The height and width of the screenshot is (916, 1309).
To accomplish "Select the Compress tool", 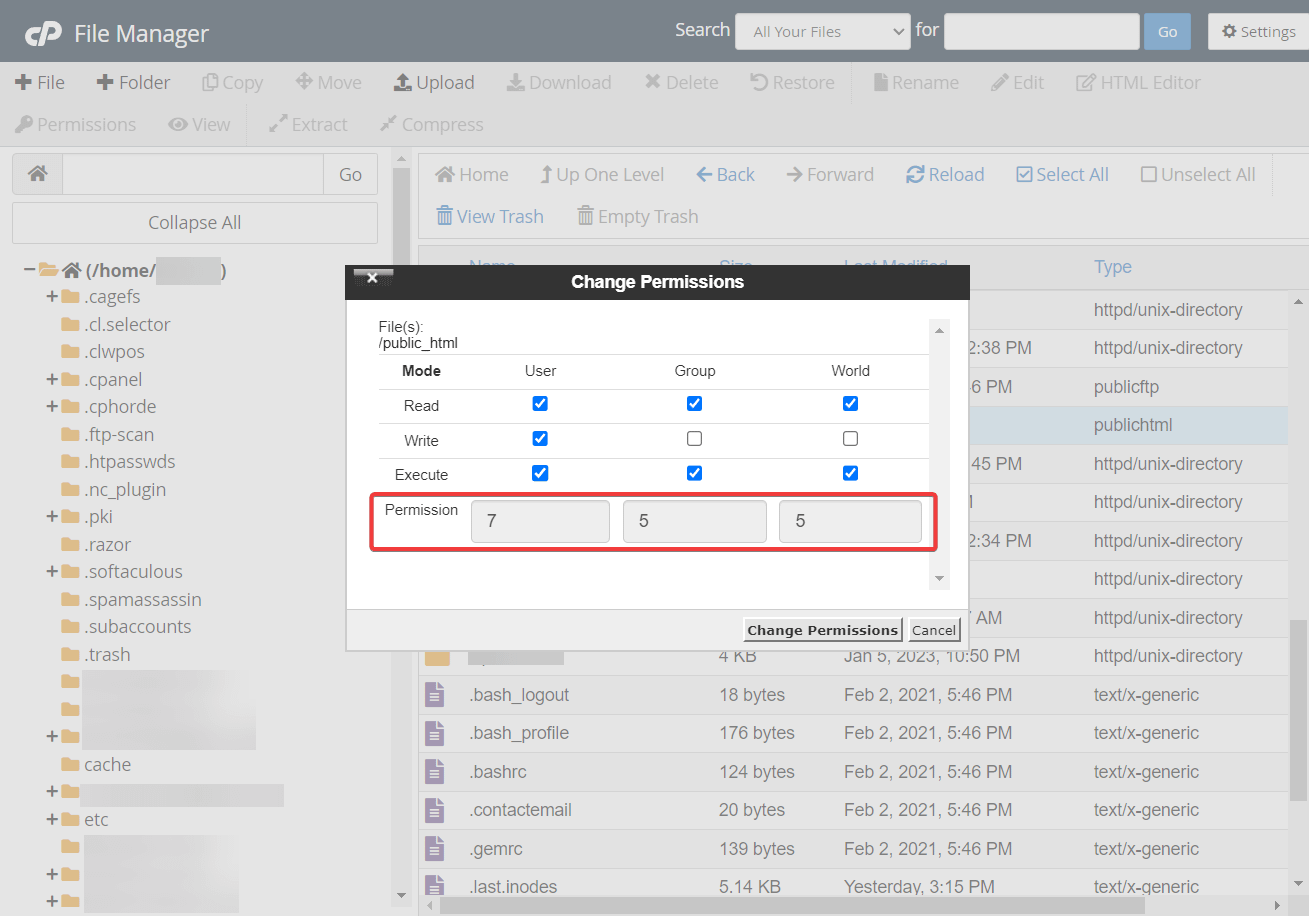I will (431, 124).
